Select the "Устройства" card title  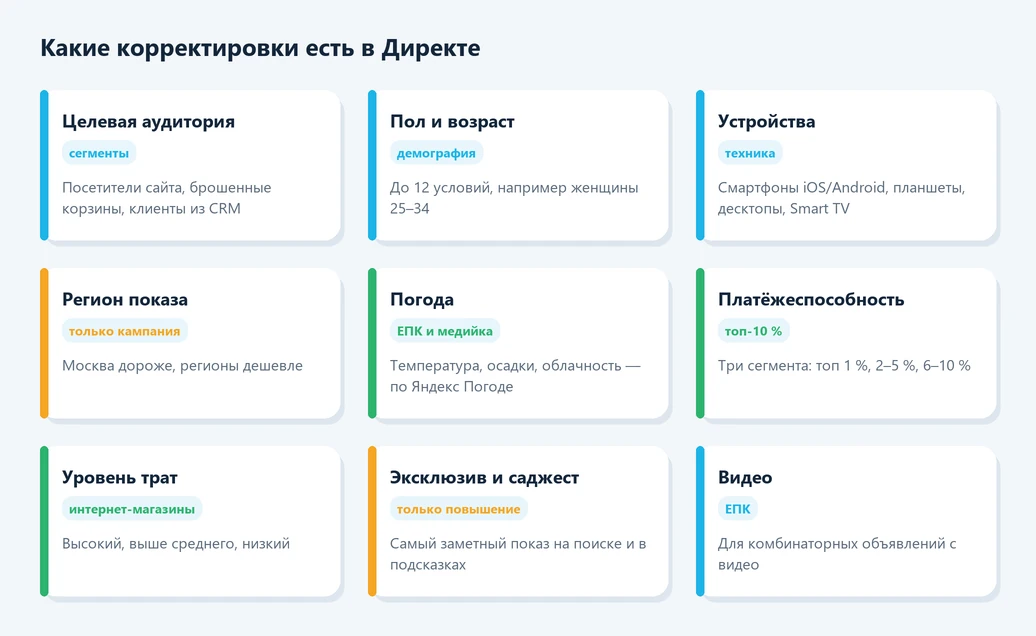(x=766, y=122)
